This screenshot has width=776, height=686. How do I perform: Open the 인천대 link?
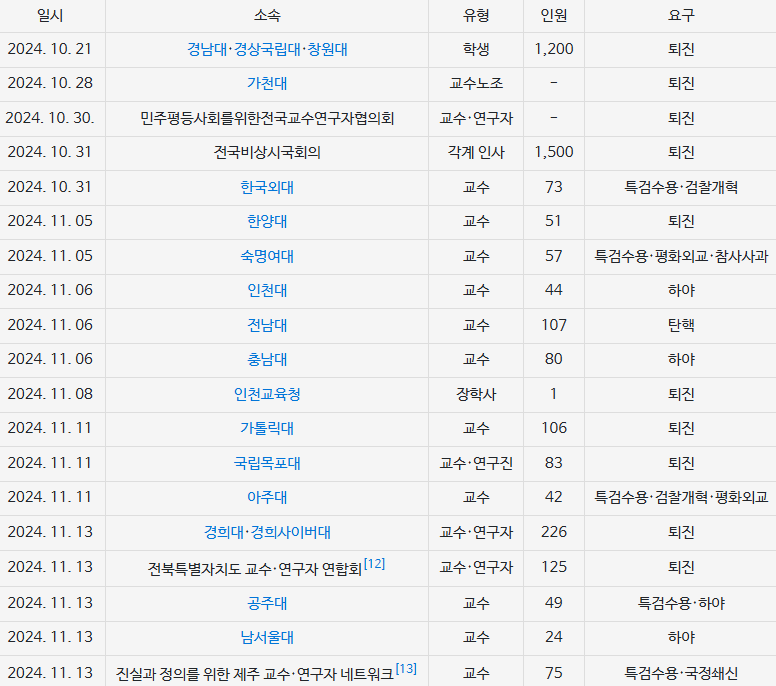tap(267, 290)
